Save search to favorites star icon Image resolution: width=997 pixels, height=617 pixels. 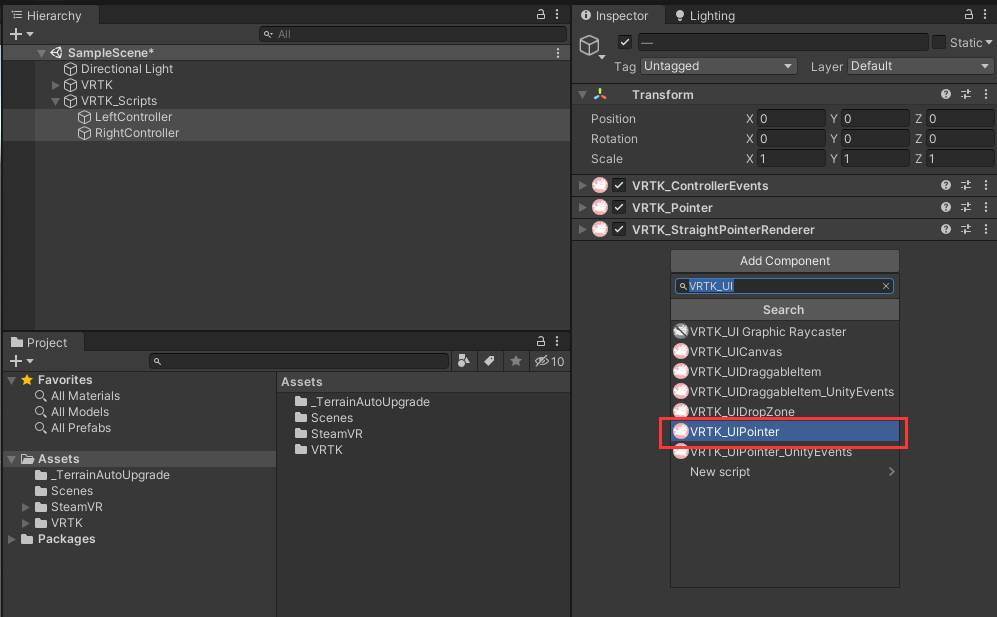pyautogui.click(x=516, y=361)
